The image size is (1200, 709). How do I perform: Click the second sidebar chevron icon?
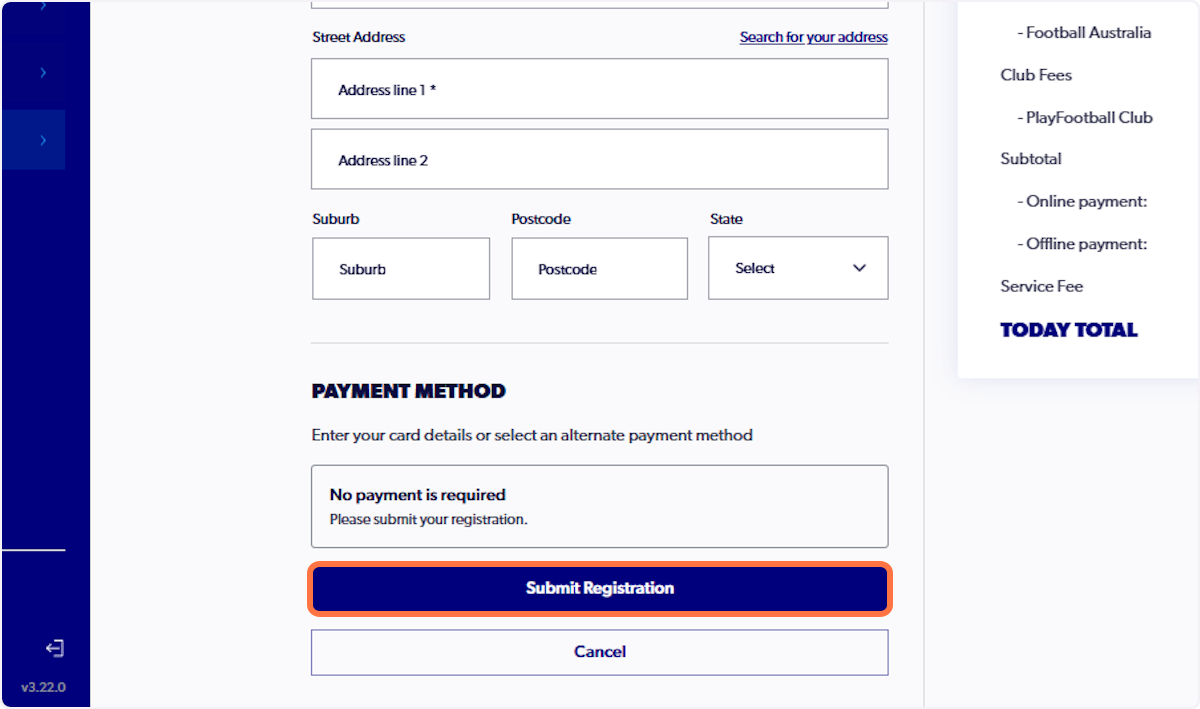click(42, 72)
